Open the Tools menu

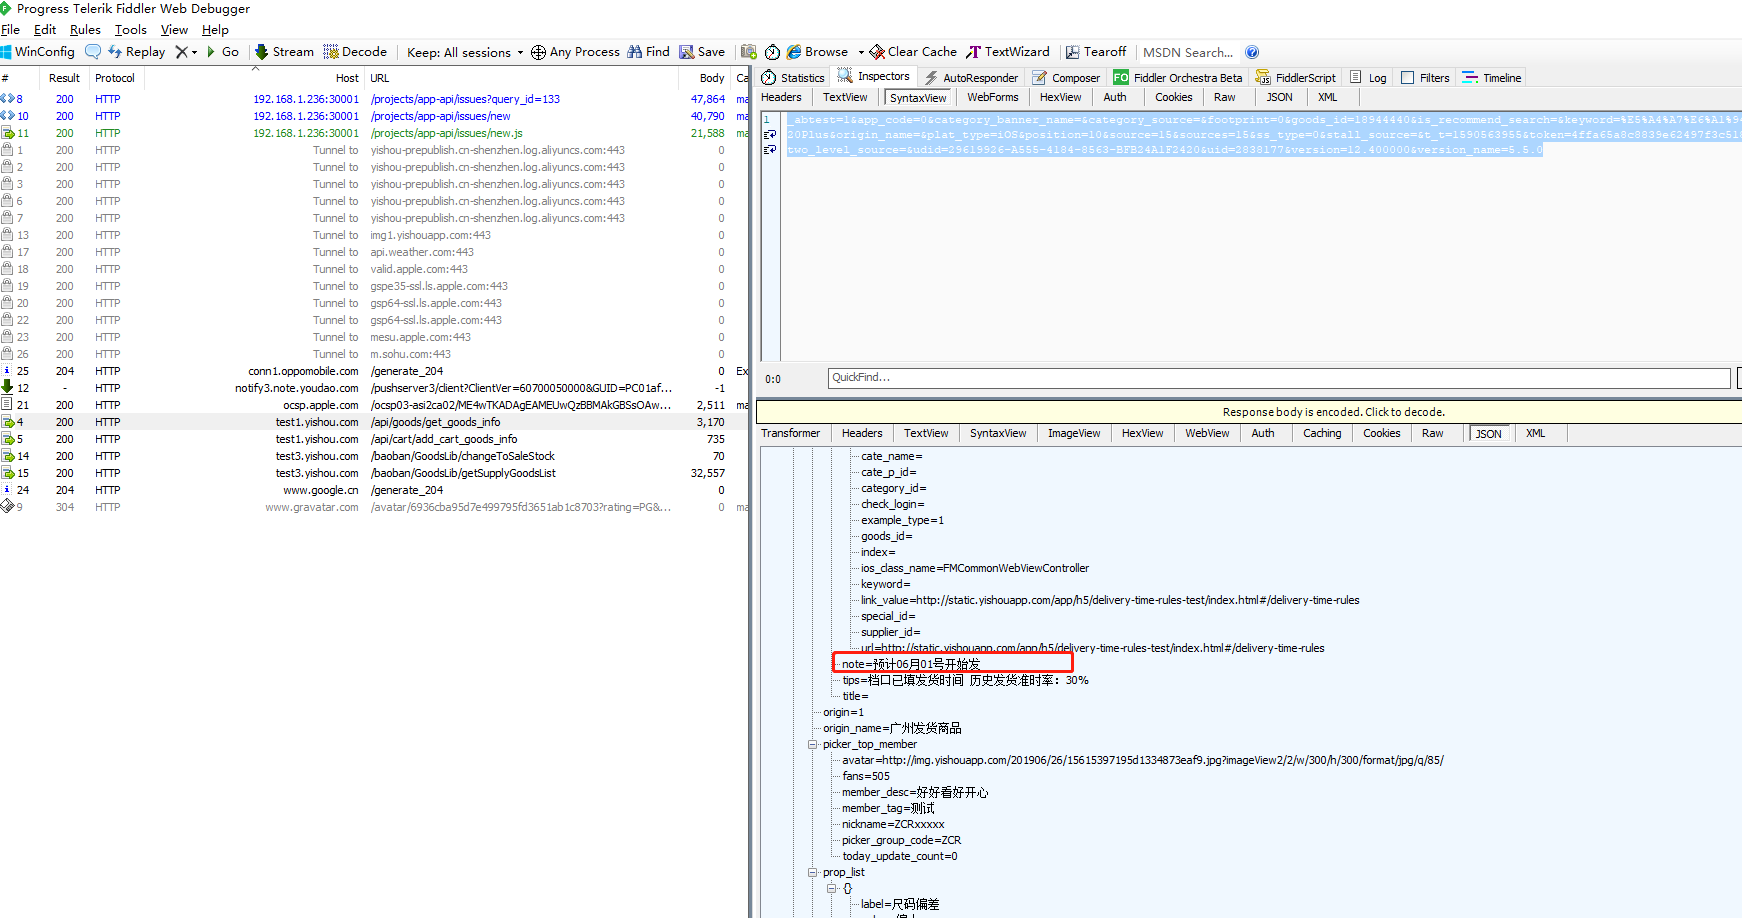[x=131, y=30]
